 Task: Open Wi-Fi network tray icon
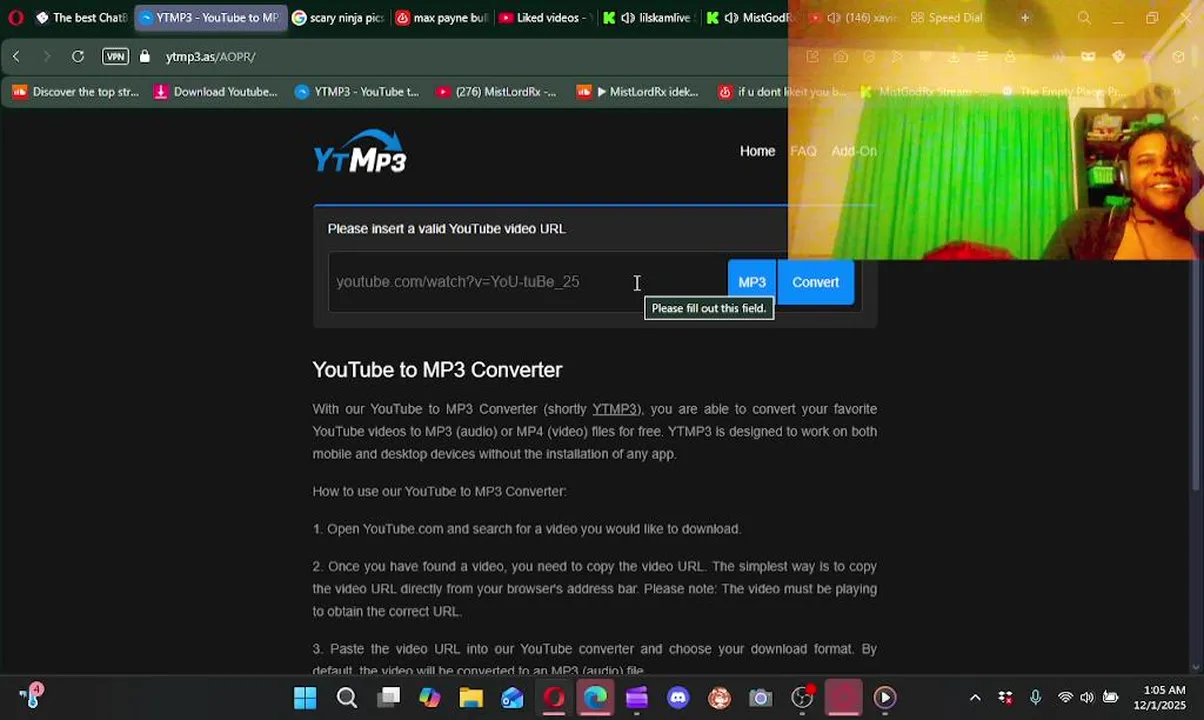pyautogui.click(x=1065, y=697)
